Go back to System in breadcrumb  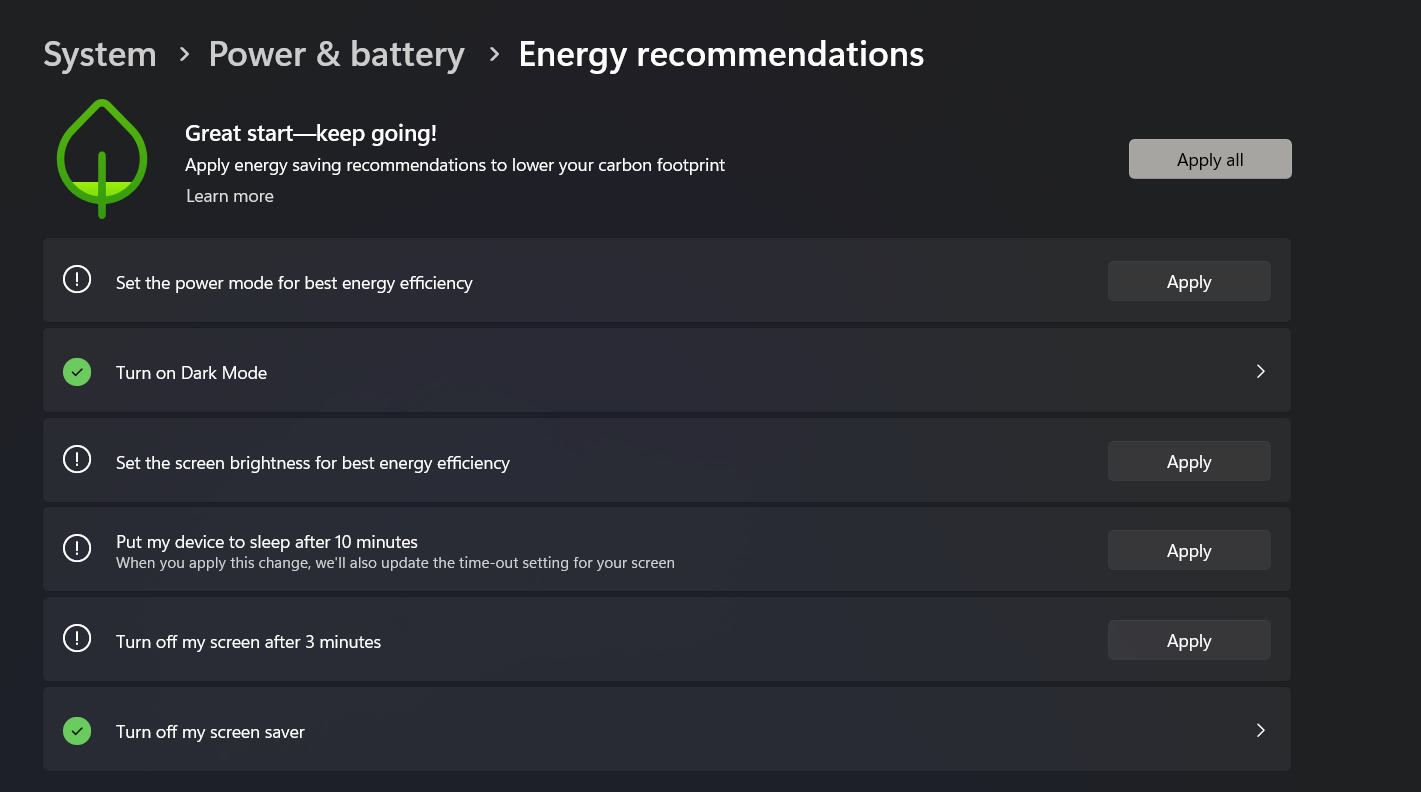pyautogui.click(x=100, y=54)
